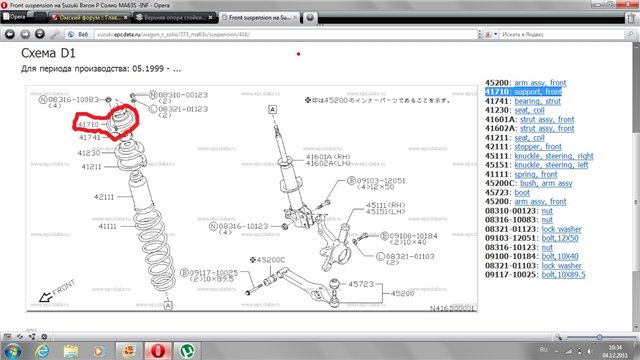Image resolution: width=640 pixels, height=360 pixels.
Task: Reload the page using the reload button
Action: [40, 34]
